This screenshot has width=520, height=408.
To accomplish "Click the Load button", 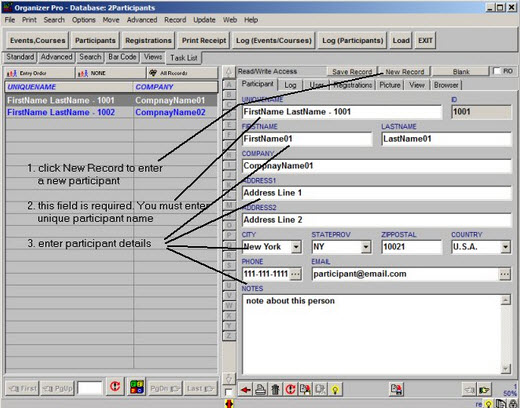I will 401,41.
